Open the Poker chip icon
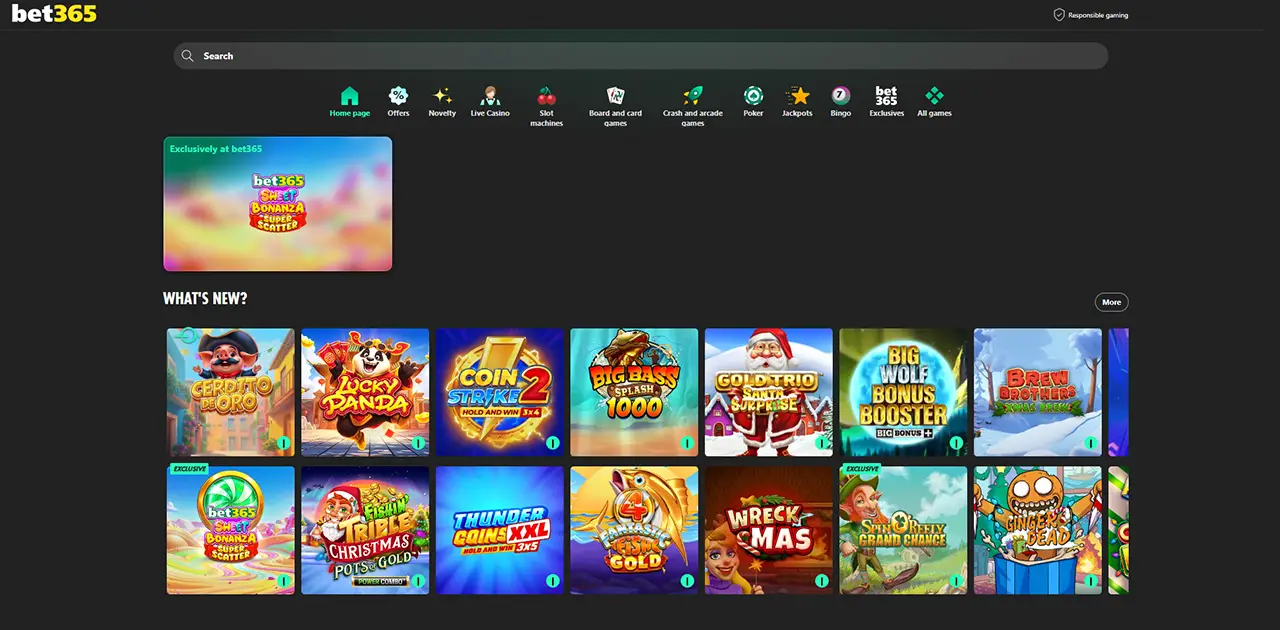The width and height of the screenshot is (1280, 630). (x=753, y=97)
